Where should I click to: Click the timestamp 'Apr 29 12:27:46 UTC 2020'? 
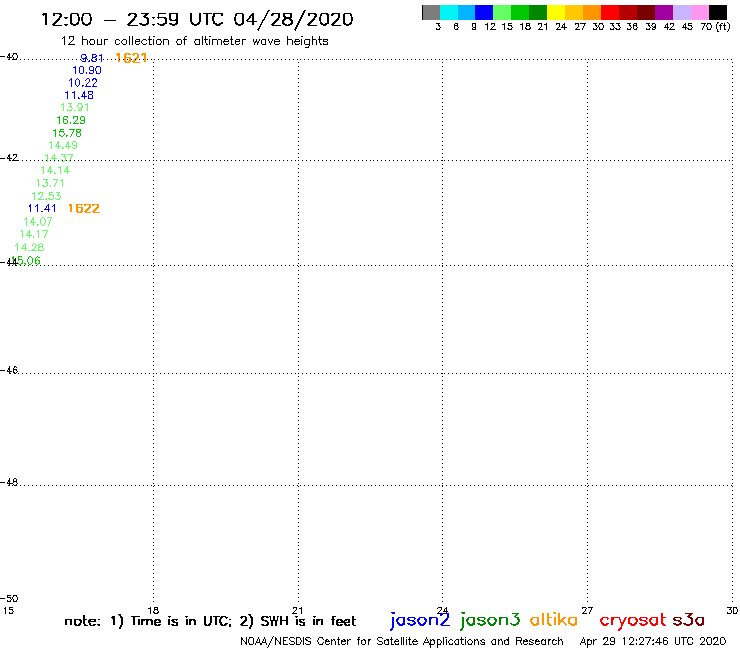(653, 642)
